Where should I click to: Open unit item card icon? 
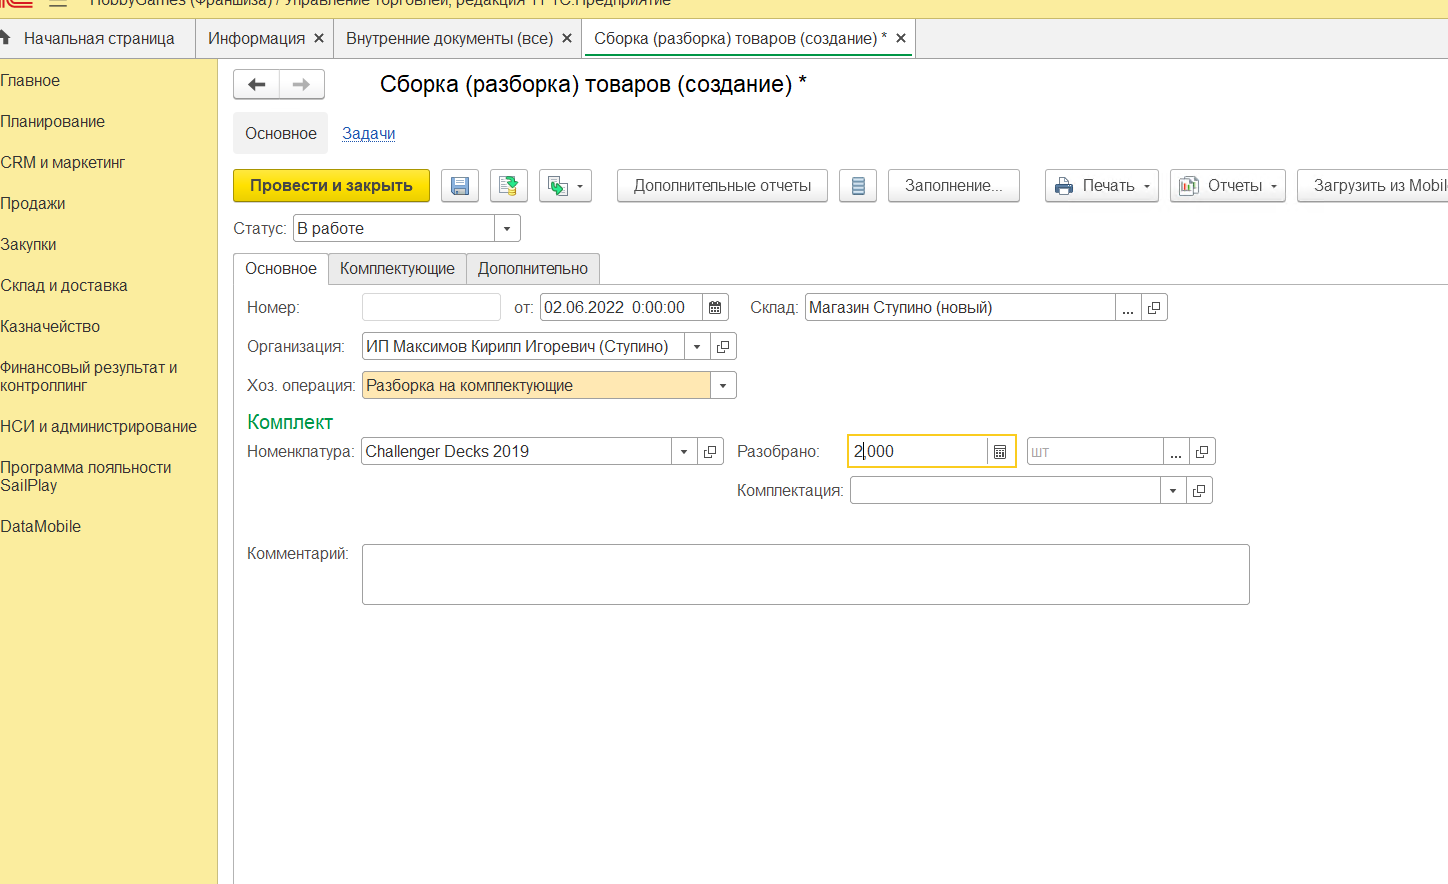(1202, 452)
